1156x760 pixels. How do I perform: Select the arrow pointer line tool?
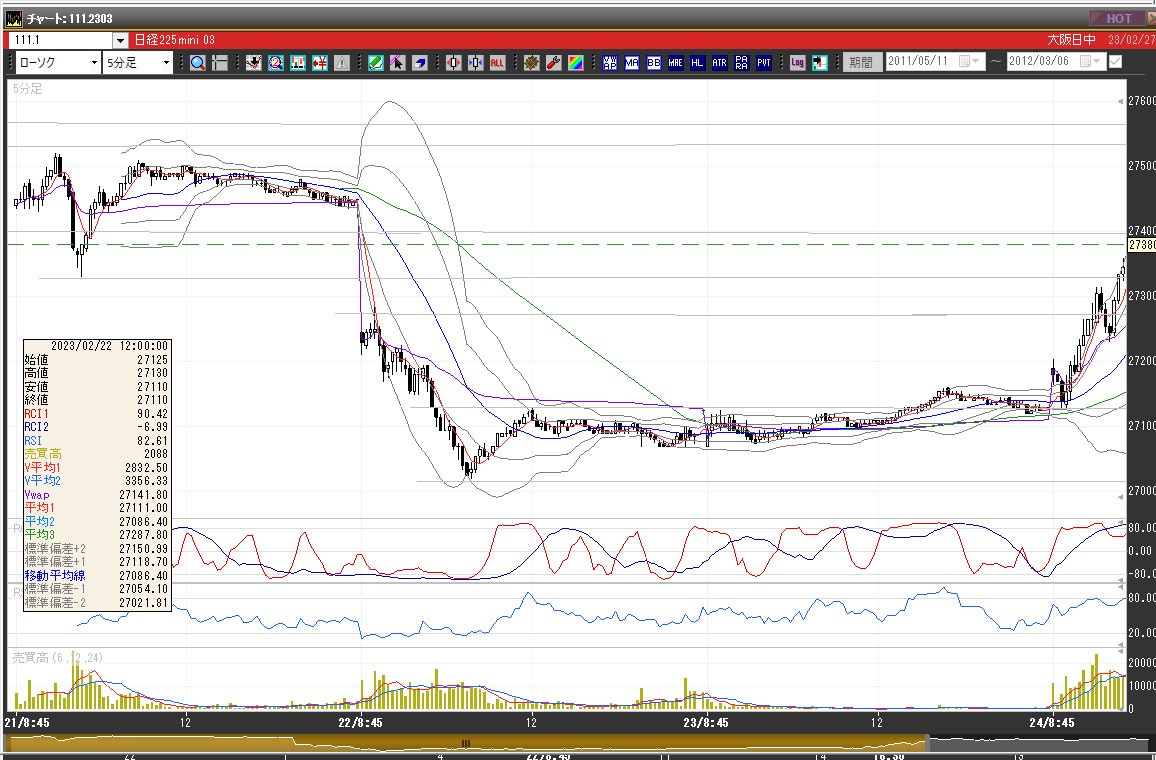pyautogui.click(x=397, y=63)
